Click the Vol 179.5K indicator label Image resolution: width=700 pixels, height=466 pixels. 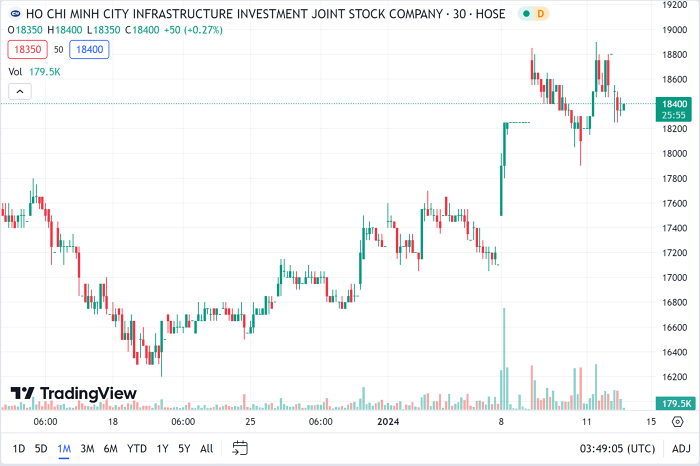(x=34, y=72)
